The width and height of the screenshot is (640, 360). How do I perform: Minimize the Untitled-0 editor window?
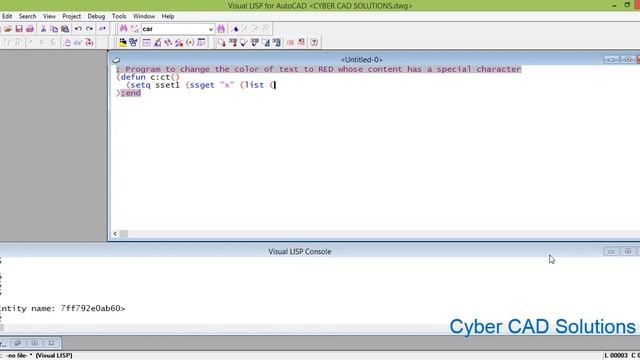click(x=611, y=60)
